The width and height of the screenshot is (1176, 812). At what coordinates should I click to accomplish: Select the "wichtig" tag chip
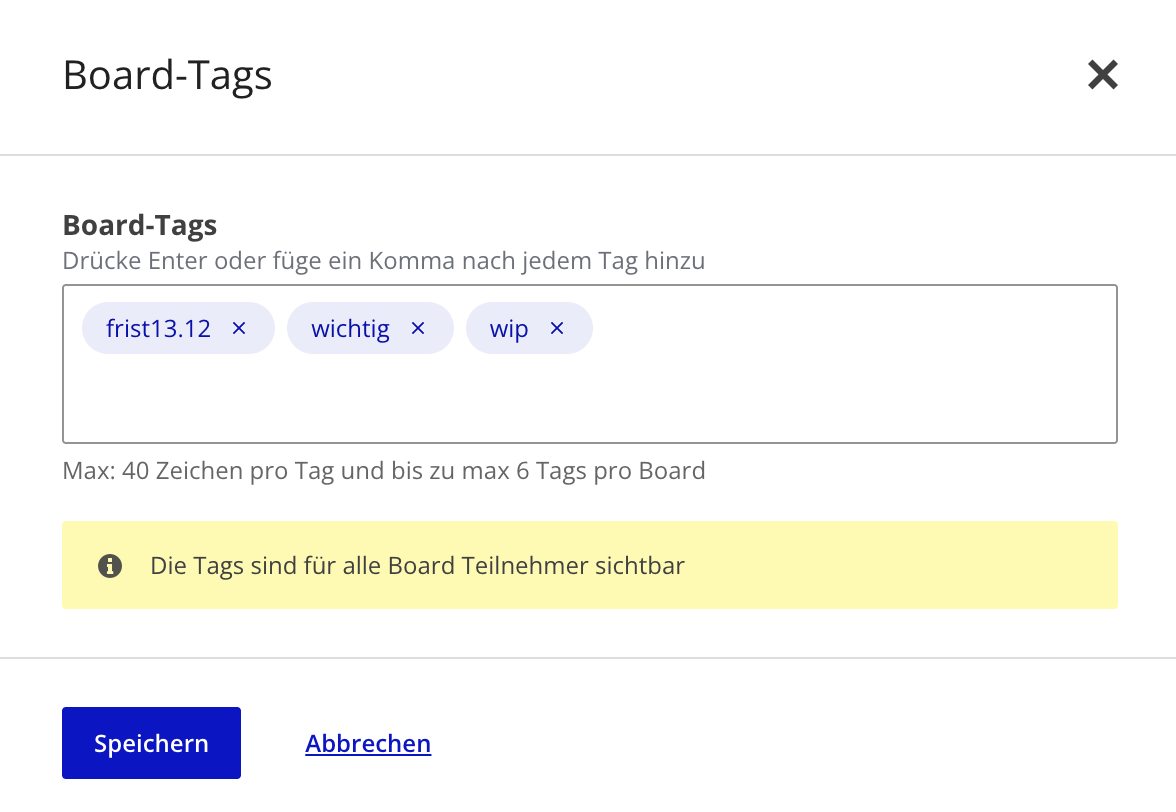[x=350, y=327]
